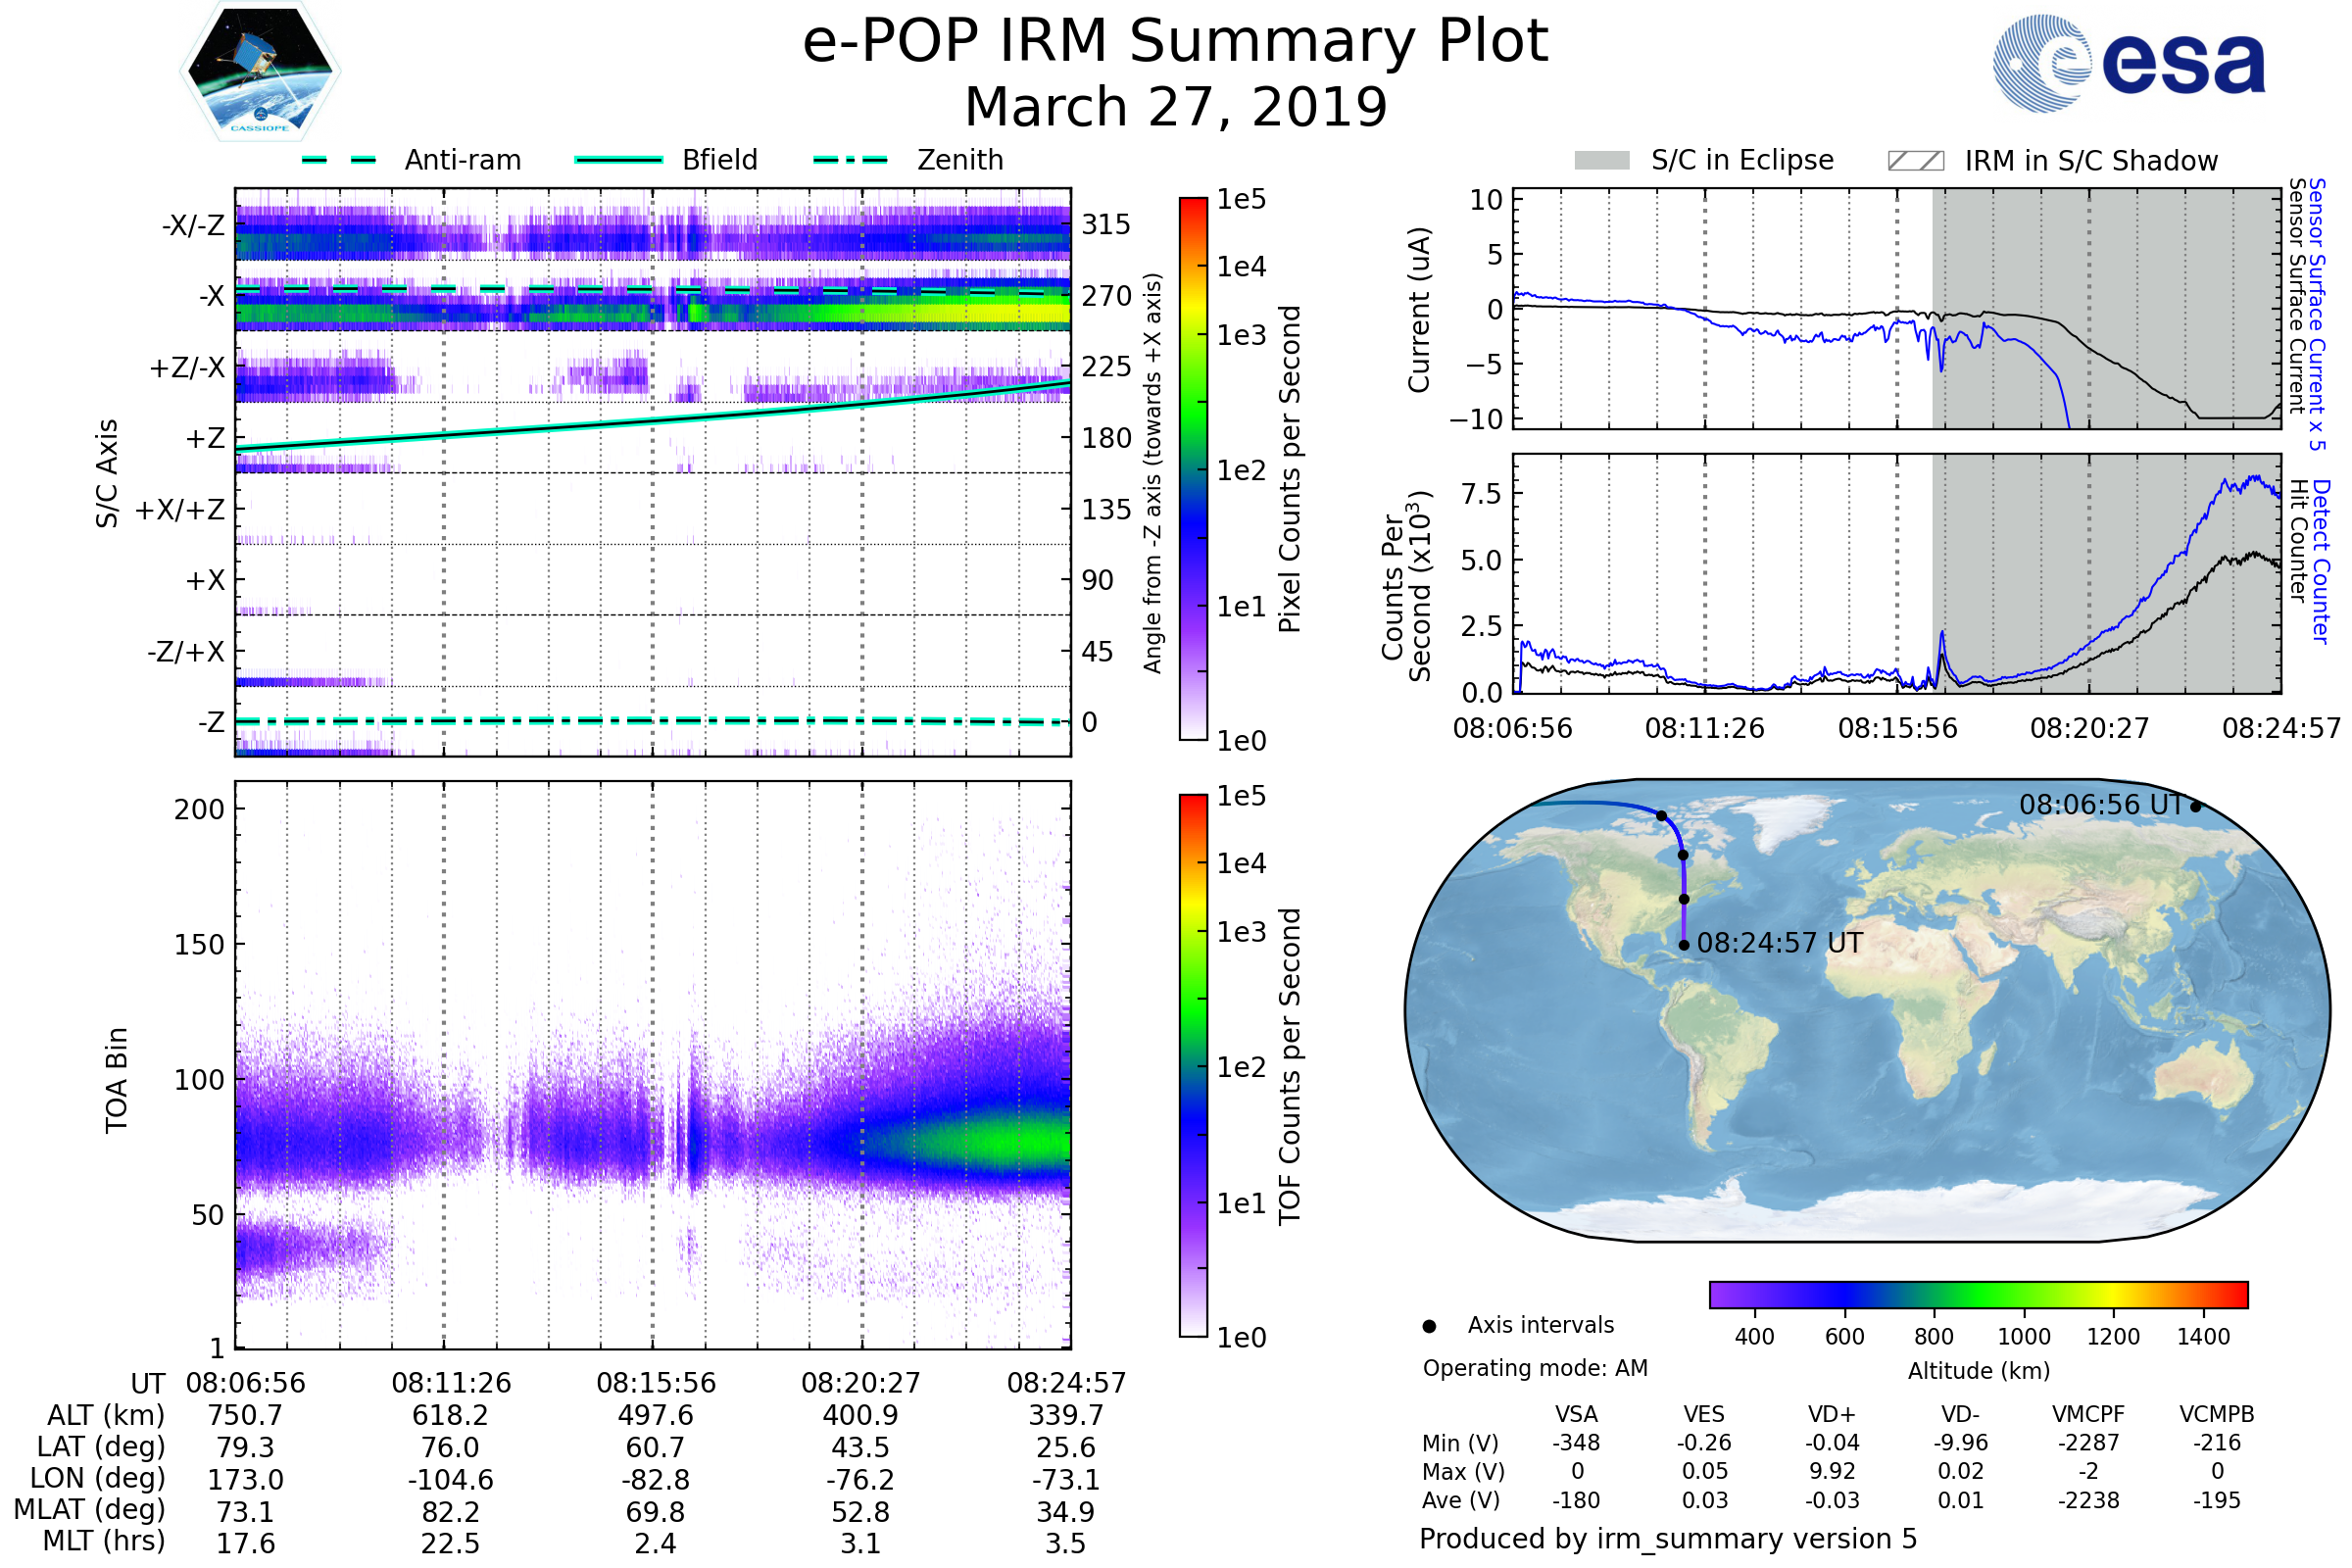Click the March 27, 2019 date text
This screenshot has height=1568, width=2352.
[1175, 107]
